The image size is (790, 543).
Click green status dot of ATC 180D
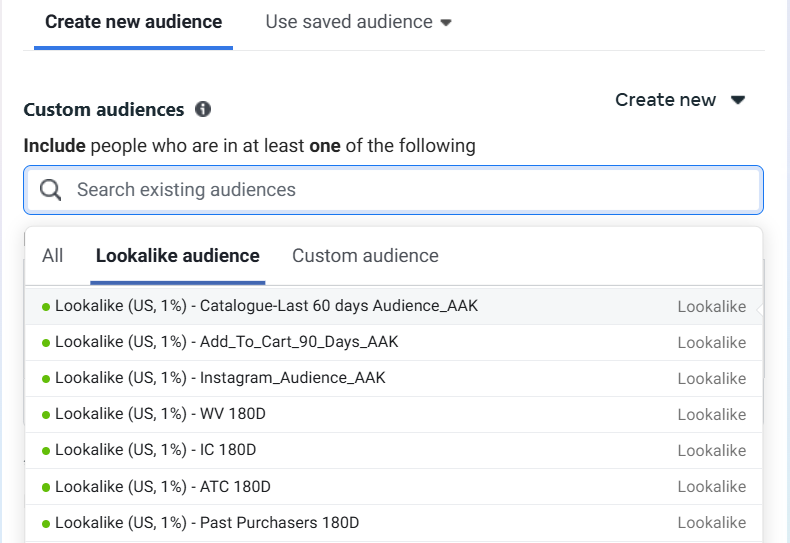[46, 487]
